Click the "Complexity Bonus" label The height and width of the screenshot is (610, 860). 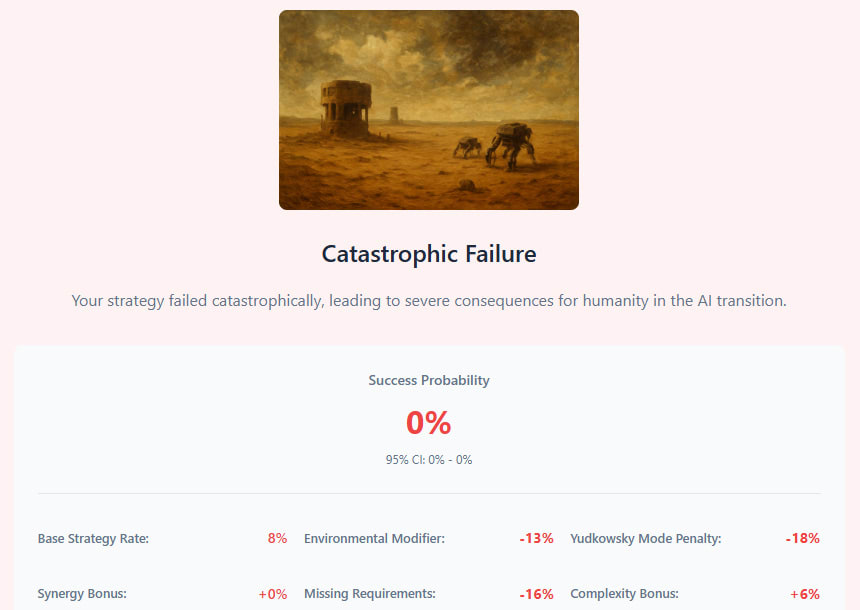click(x=624, y=594)
